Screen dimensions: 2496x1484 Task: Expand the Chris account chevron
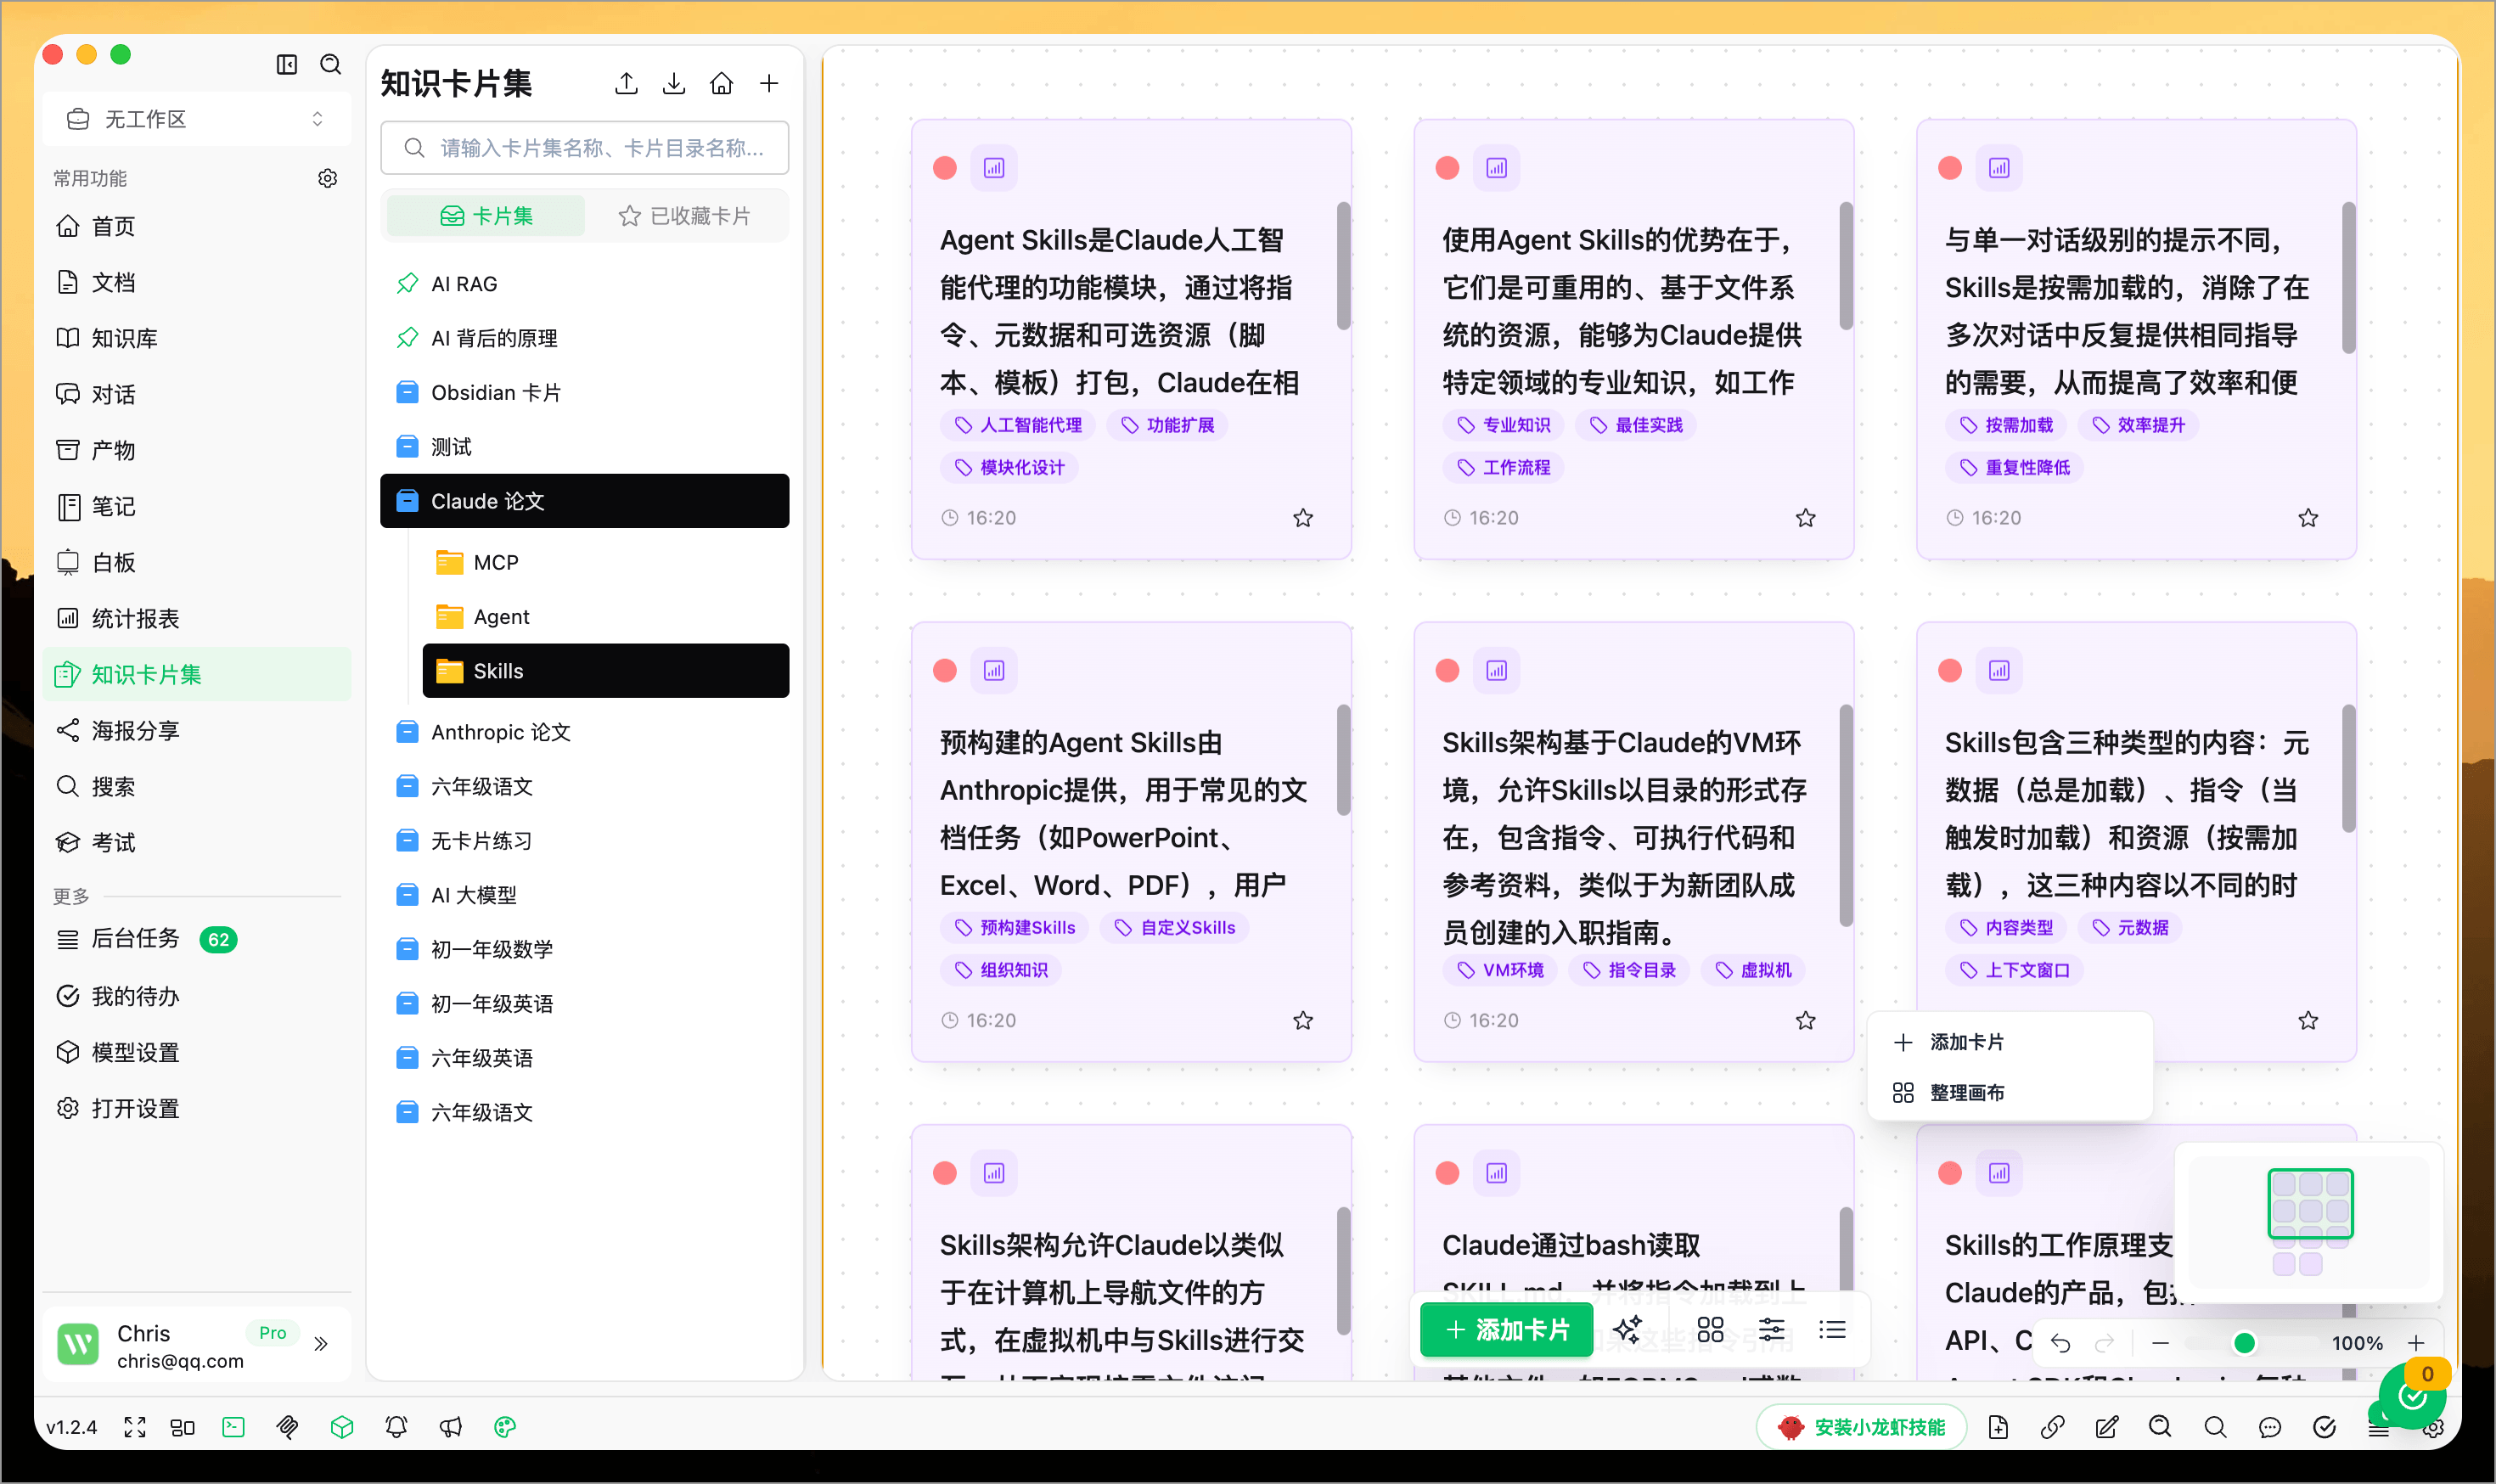(x=321, y=1343)
